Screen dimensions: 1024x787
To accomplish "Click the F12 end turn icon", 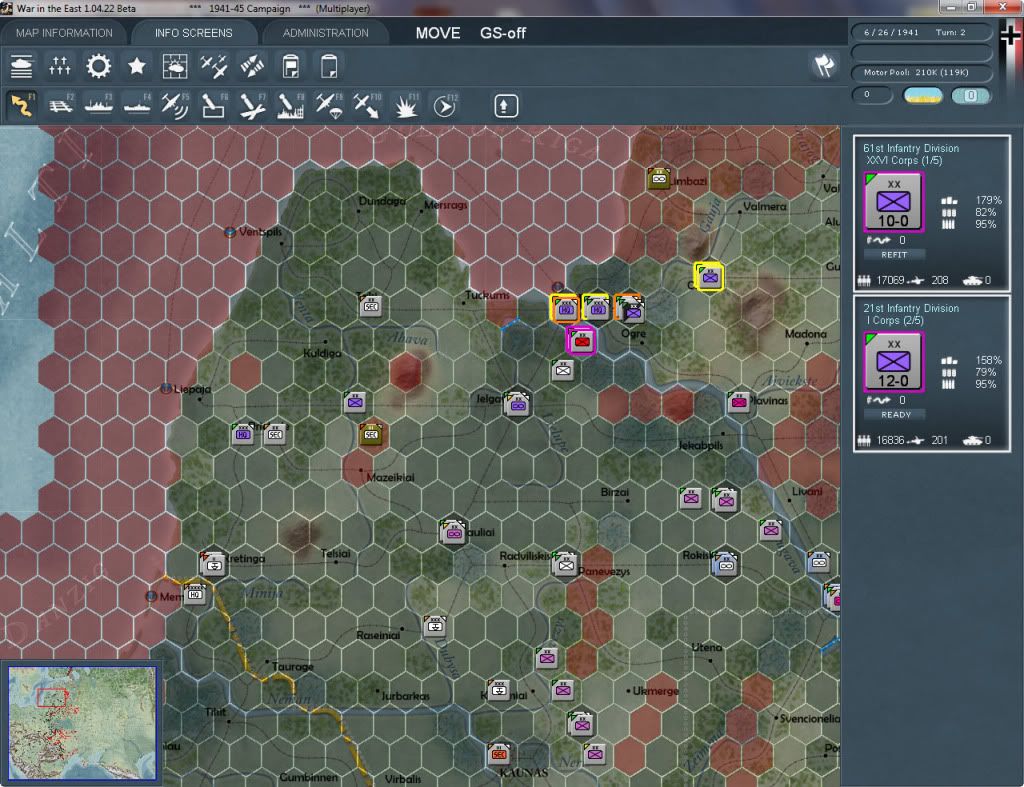I will click(445, 106).
